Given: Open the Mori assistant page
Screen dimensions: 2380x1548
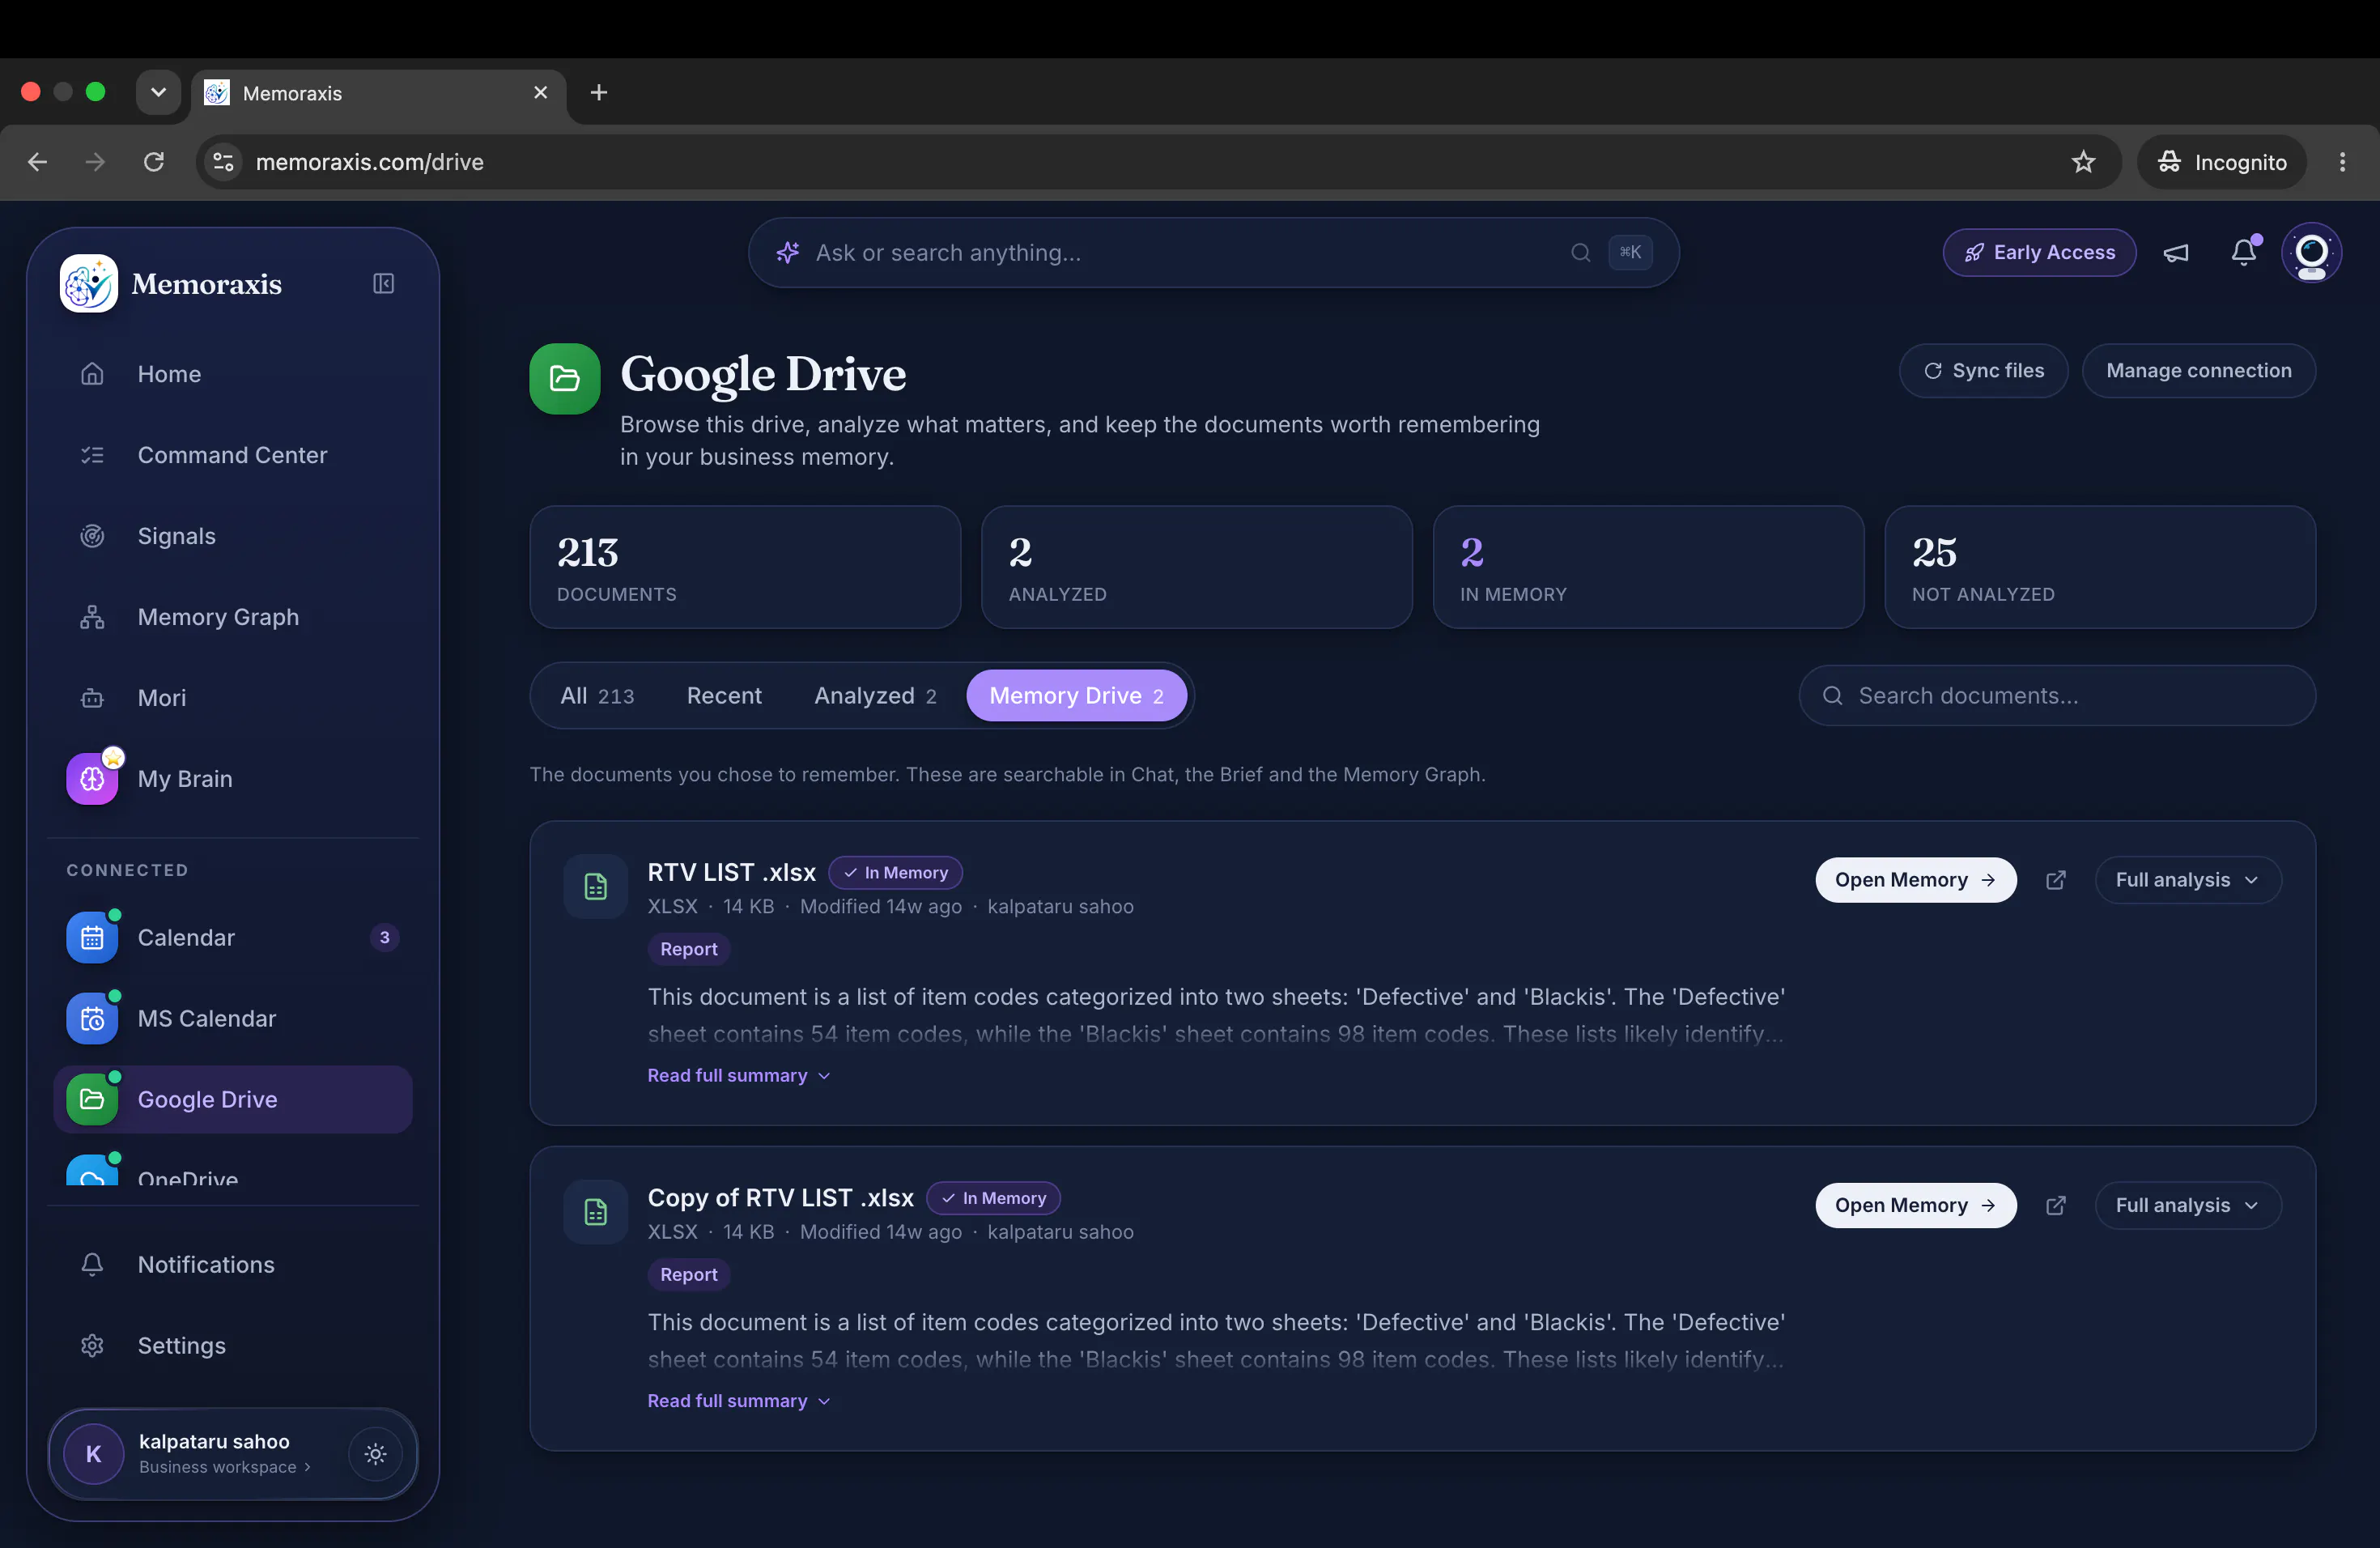Looking at the screenshot, I should 233,698.
